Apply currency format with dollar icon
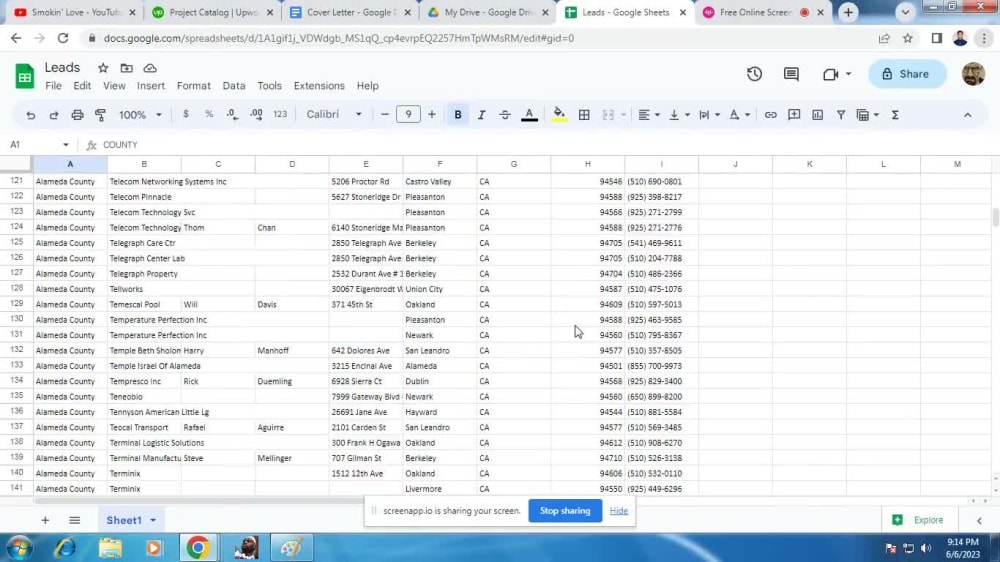 (x=186, y=115)
